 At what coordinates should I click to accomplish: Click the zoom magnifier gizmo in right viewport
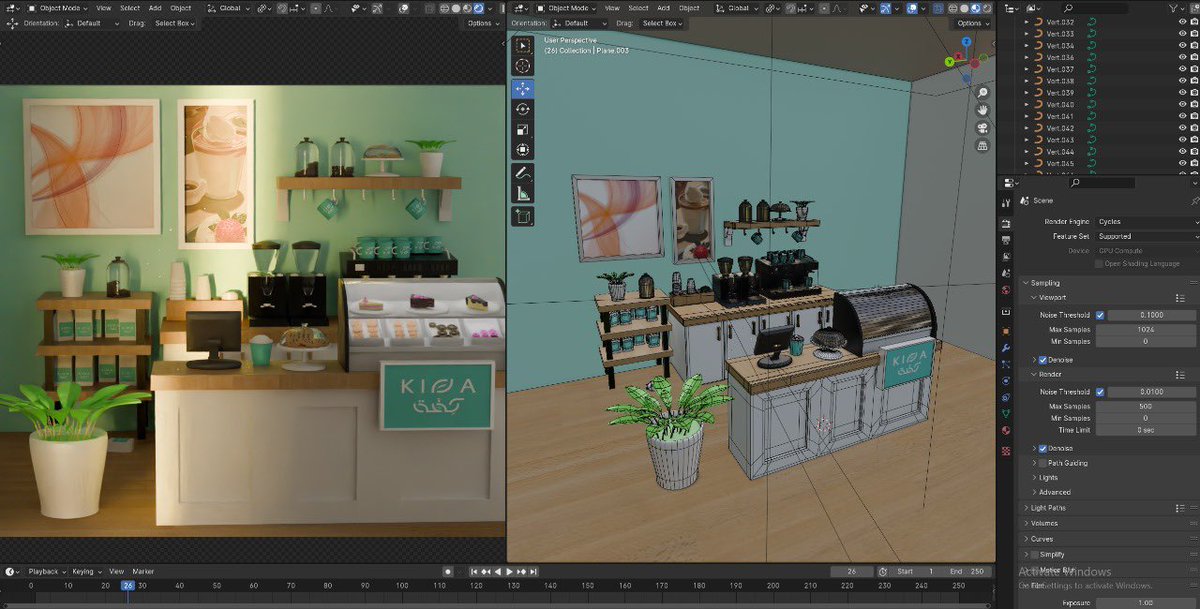[983, 92]
